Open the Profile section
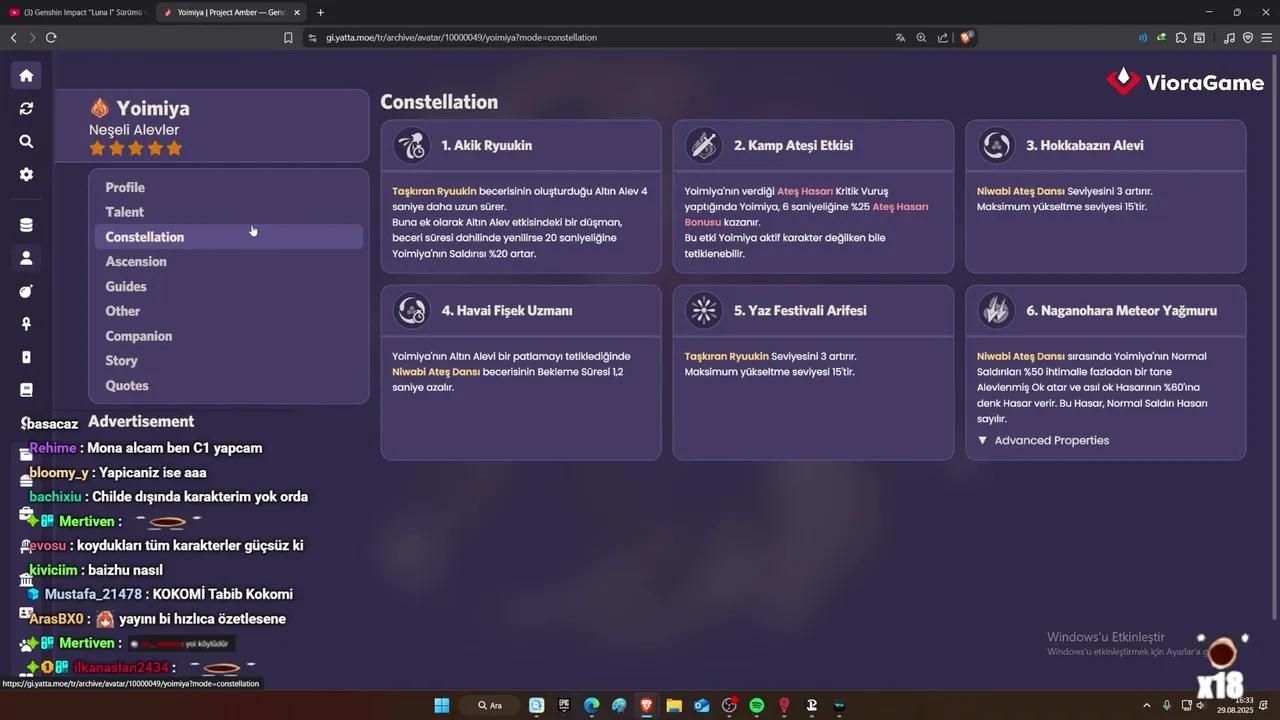Image resolution: width=1280 pixels, height=720 pixels. coord(228,187)
